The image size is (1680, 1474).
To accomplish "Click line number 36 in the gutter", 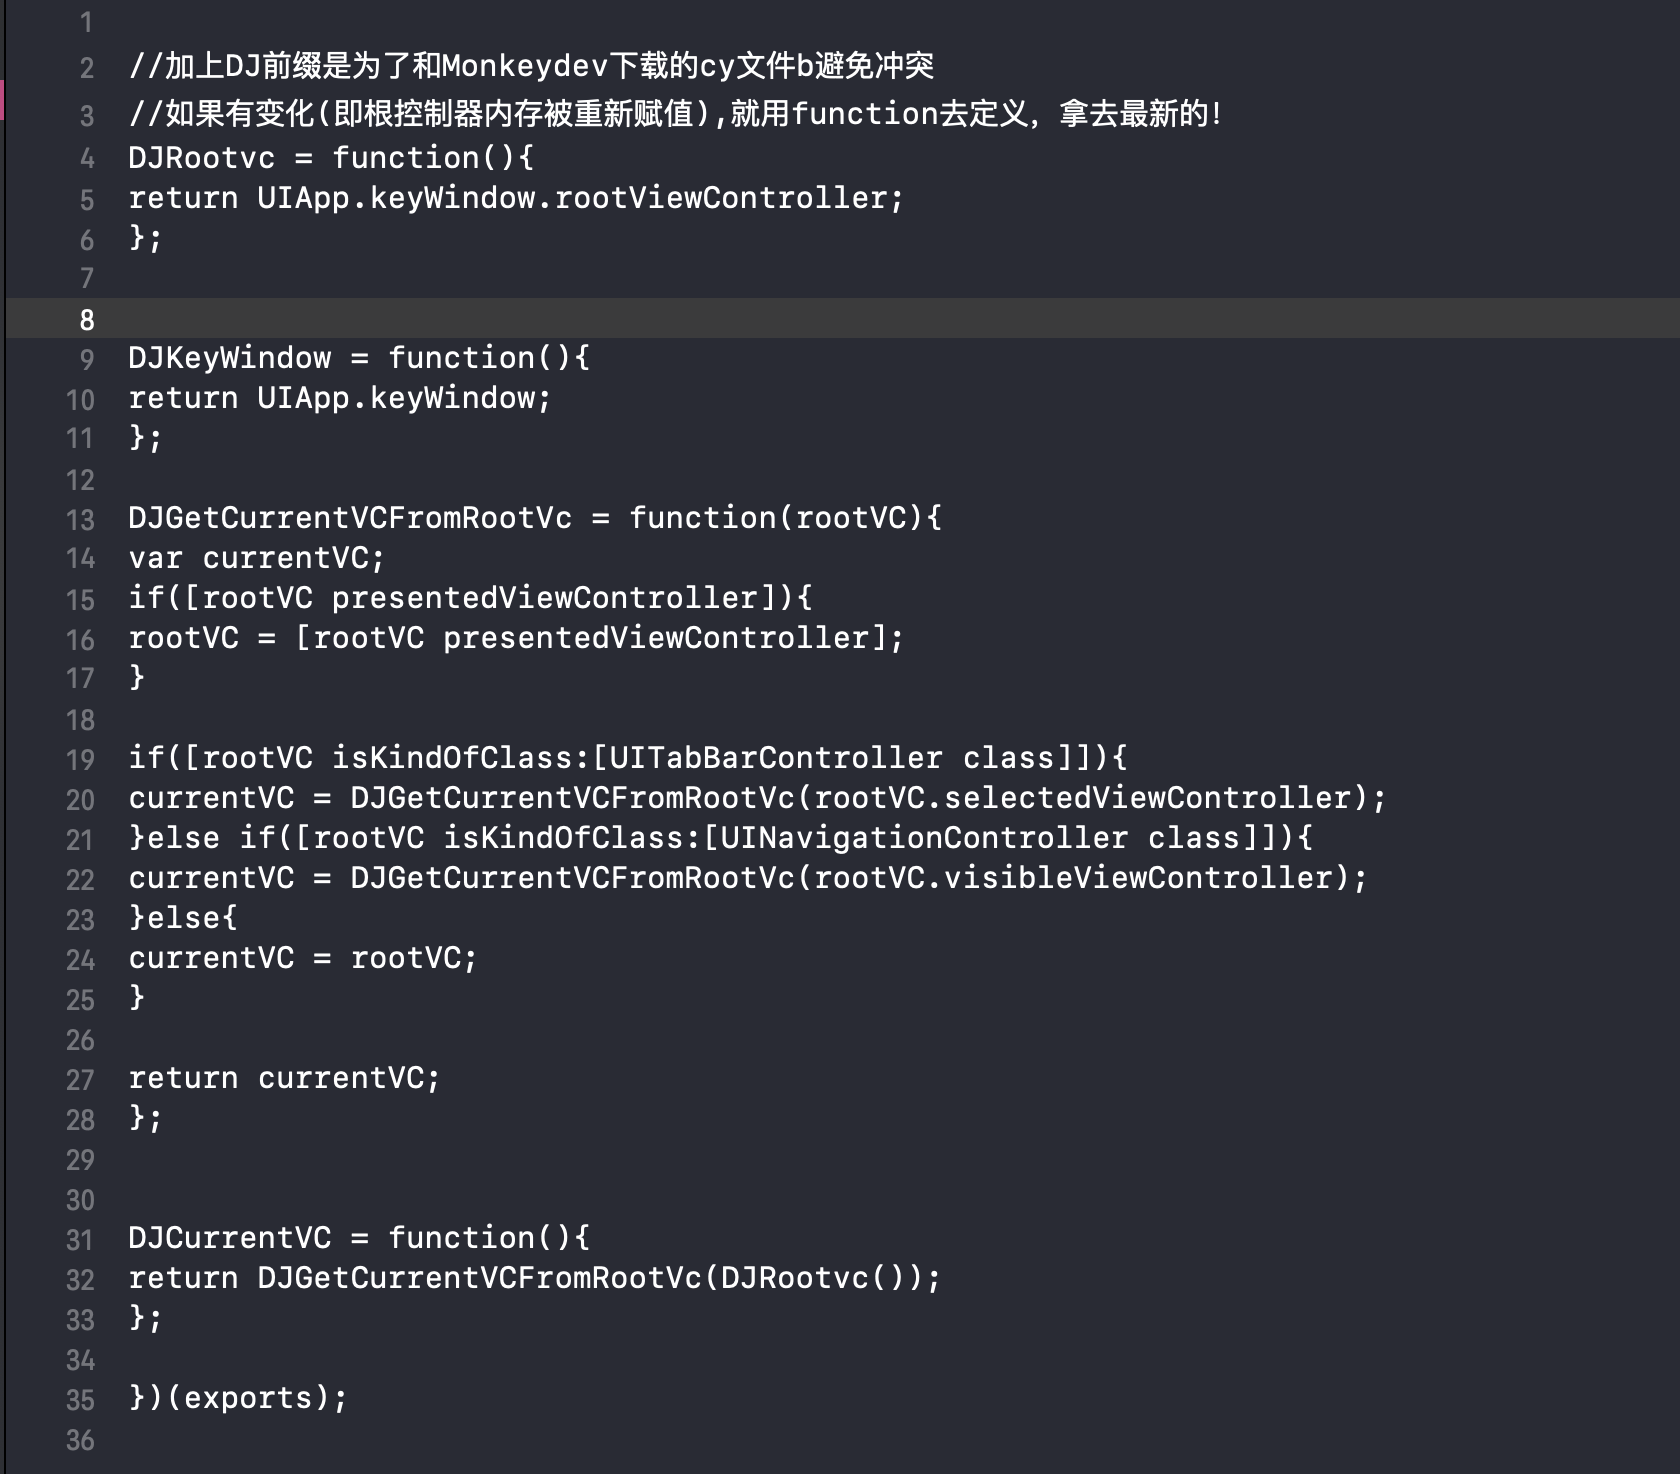I will 80,1440.
